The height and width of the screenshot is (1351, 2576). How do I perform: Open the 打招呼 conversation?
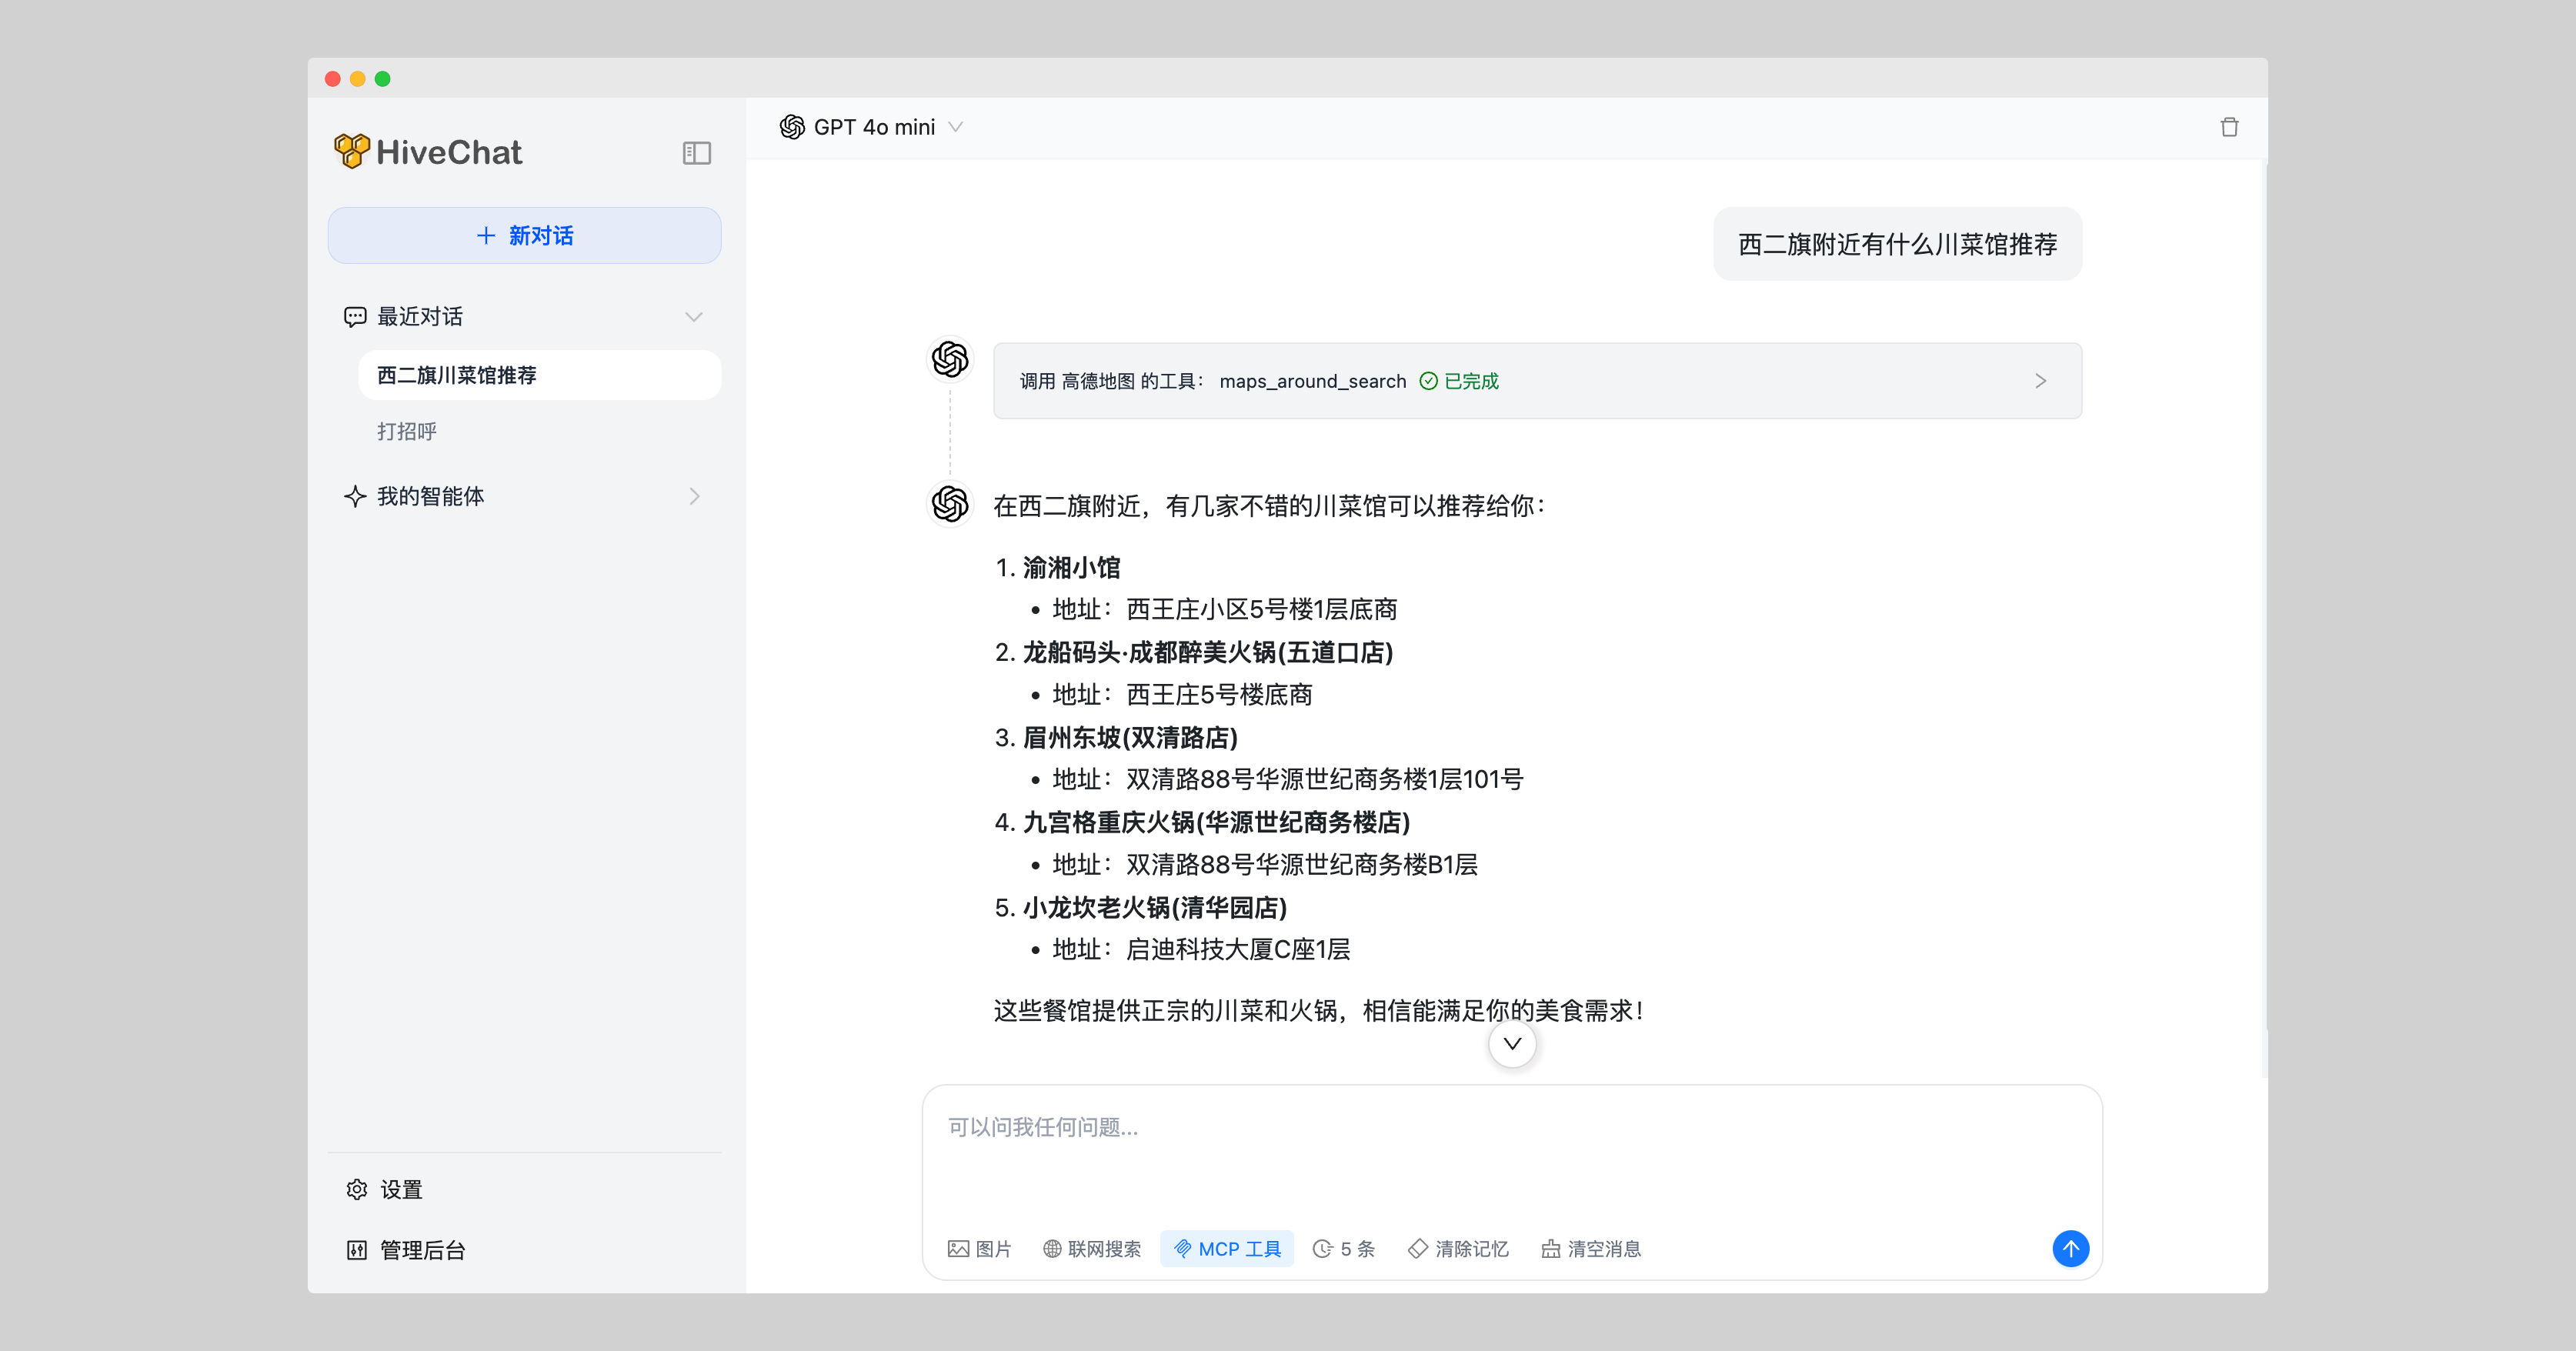click(407, 431)
